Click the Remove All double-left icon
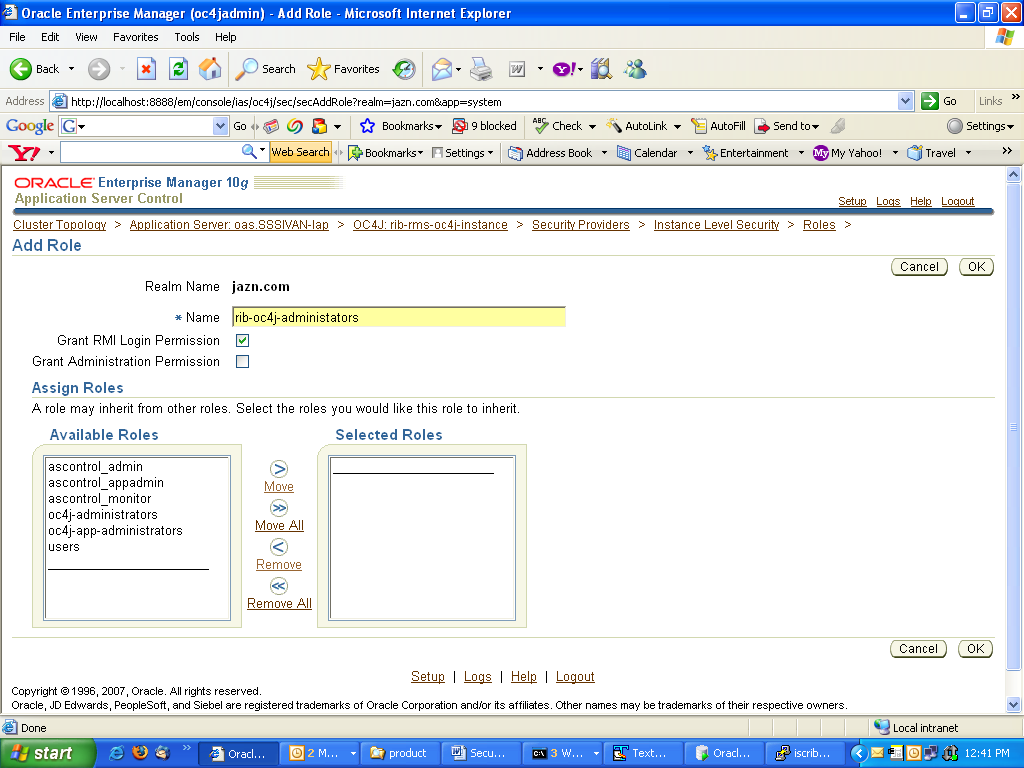The width and height of the screenshot is (1024, 768). 279,586
